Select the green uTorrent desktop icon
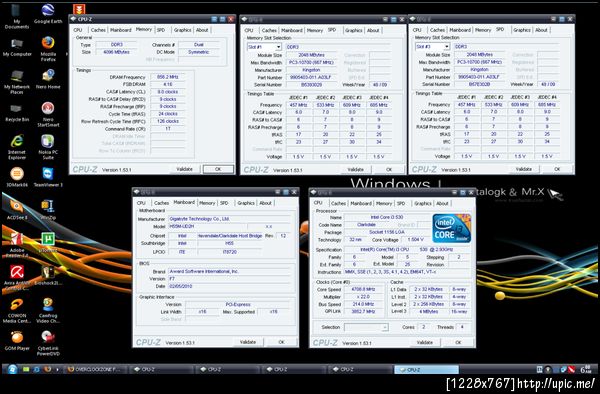This screenshot has width=600, height=394. 48,243
